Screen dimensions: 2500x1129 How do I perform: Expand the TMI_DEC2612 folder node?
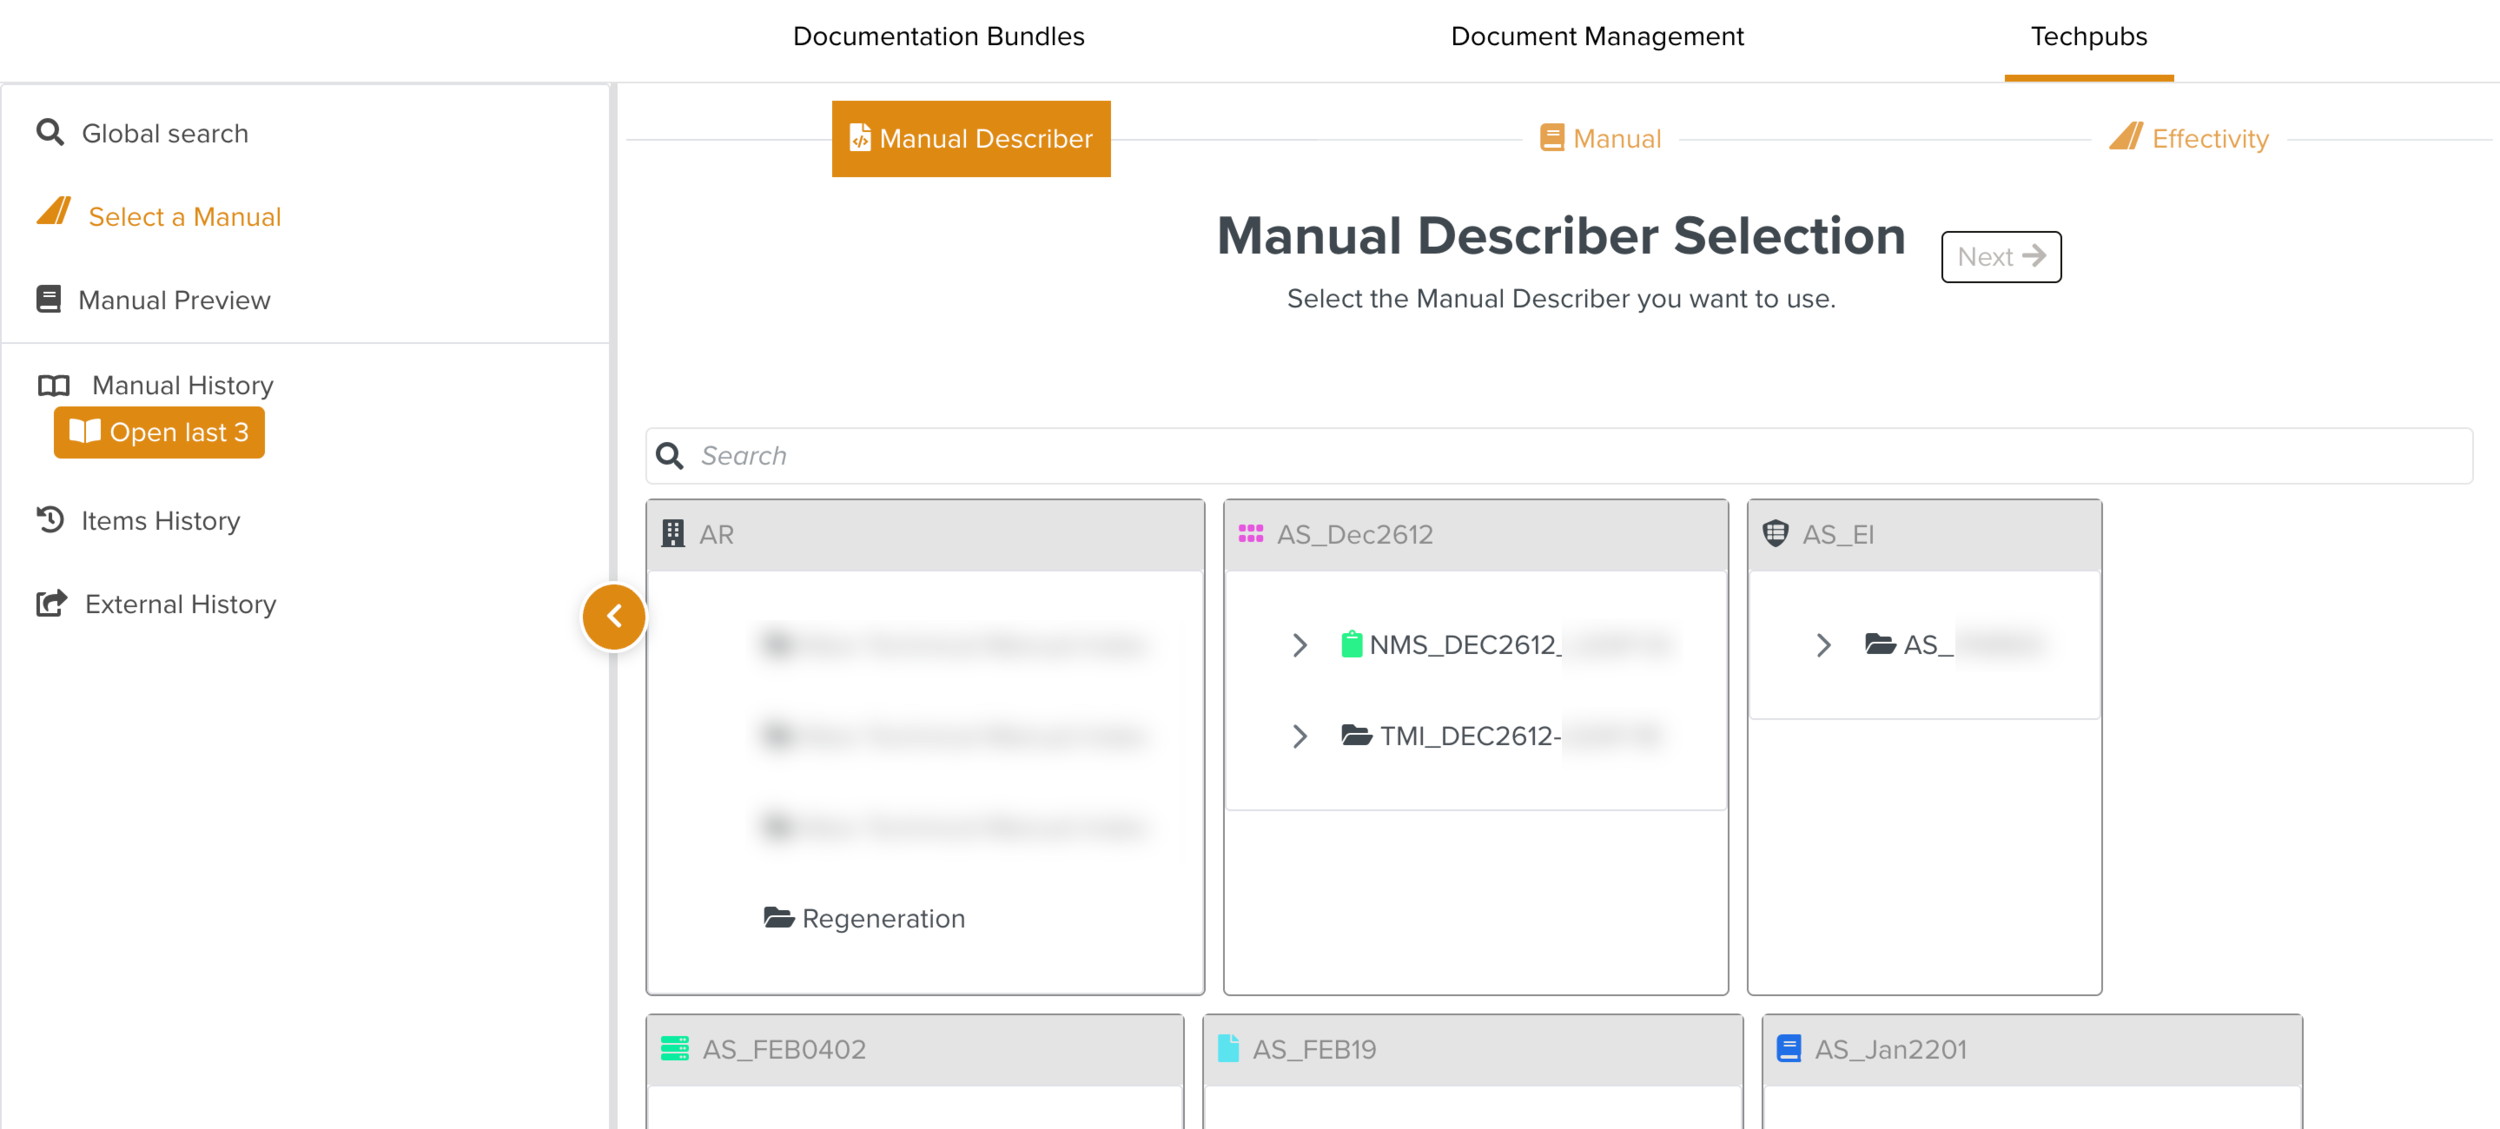(x=1299, y=737)
